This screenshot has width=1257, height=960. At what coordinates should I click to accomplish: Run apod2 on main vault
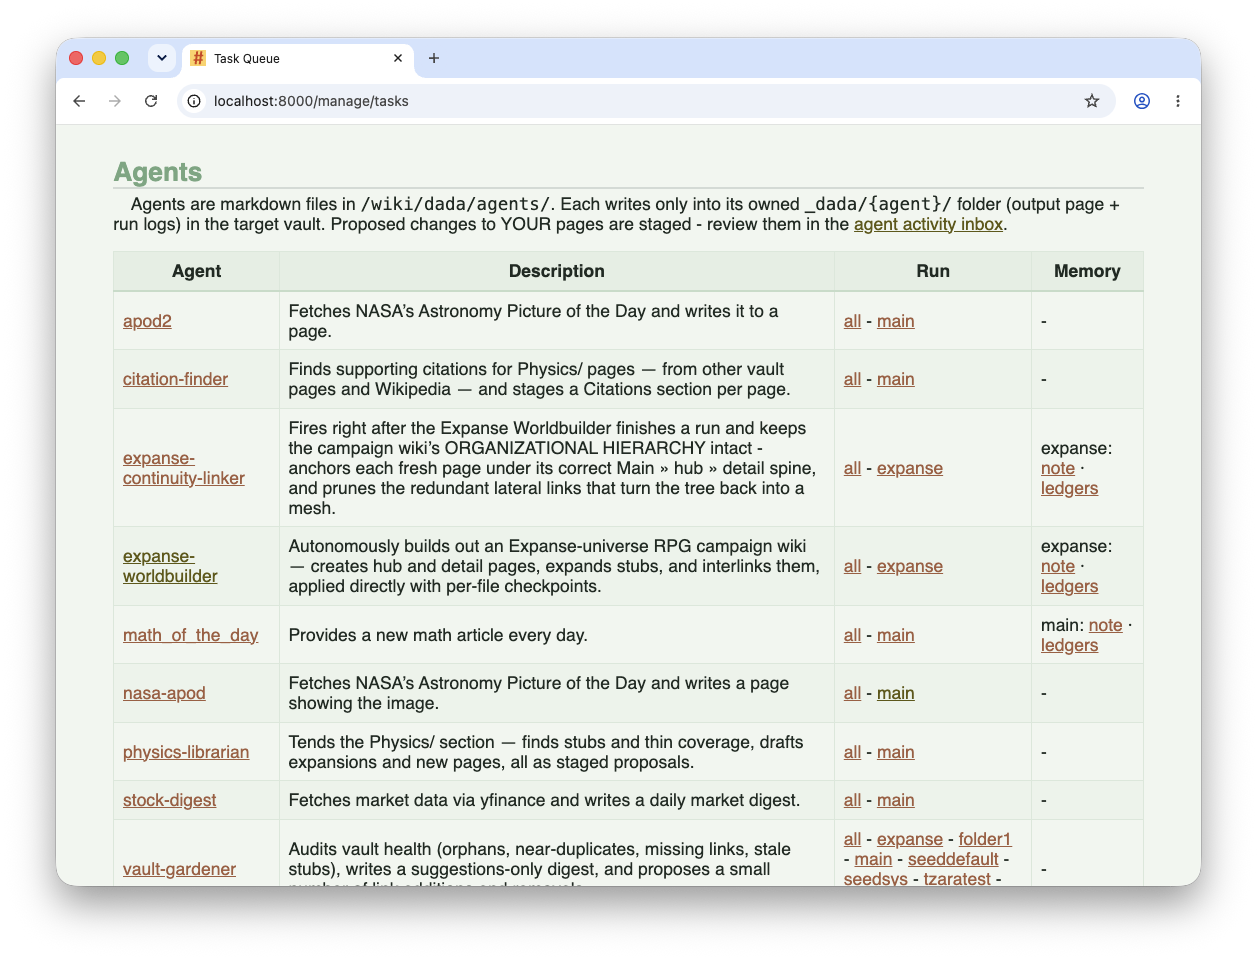[x=895, y=321]
